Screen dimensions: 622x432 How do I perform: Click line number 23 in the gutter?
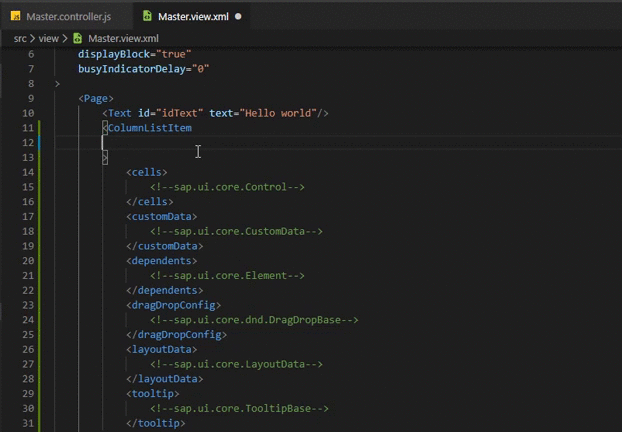coord(28,305)
